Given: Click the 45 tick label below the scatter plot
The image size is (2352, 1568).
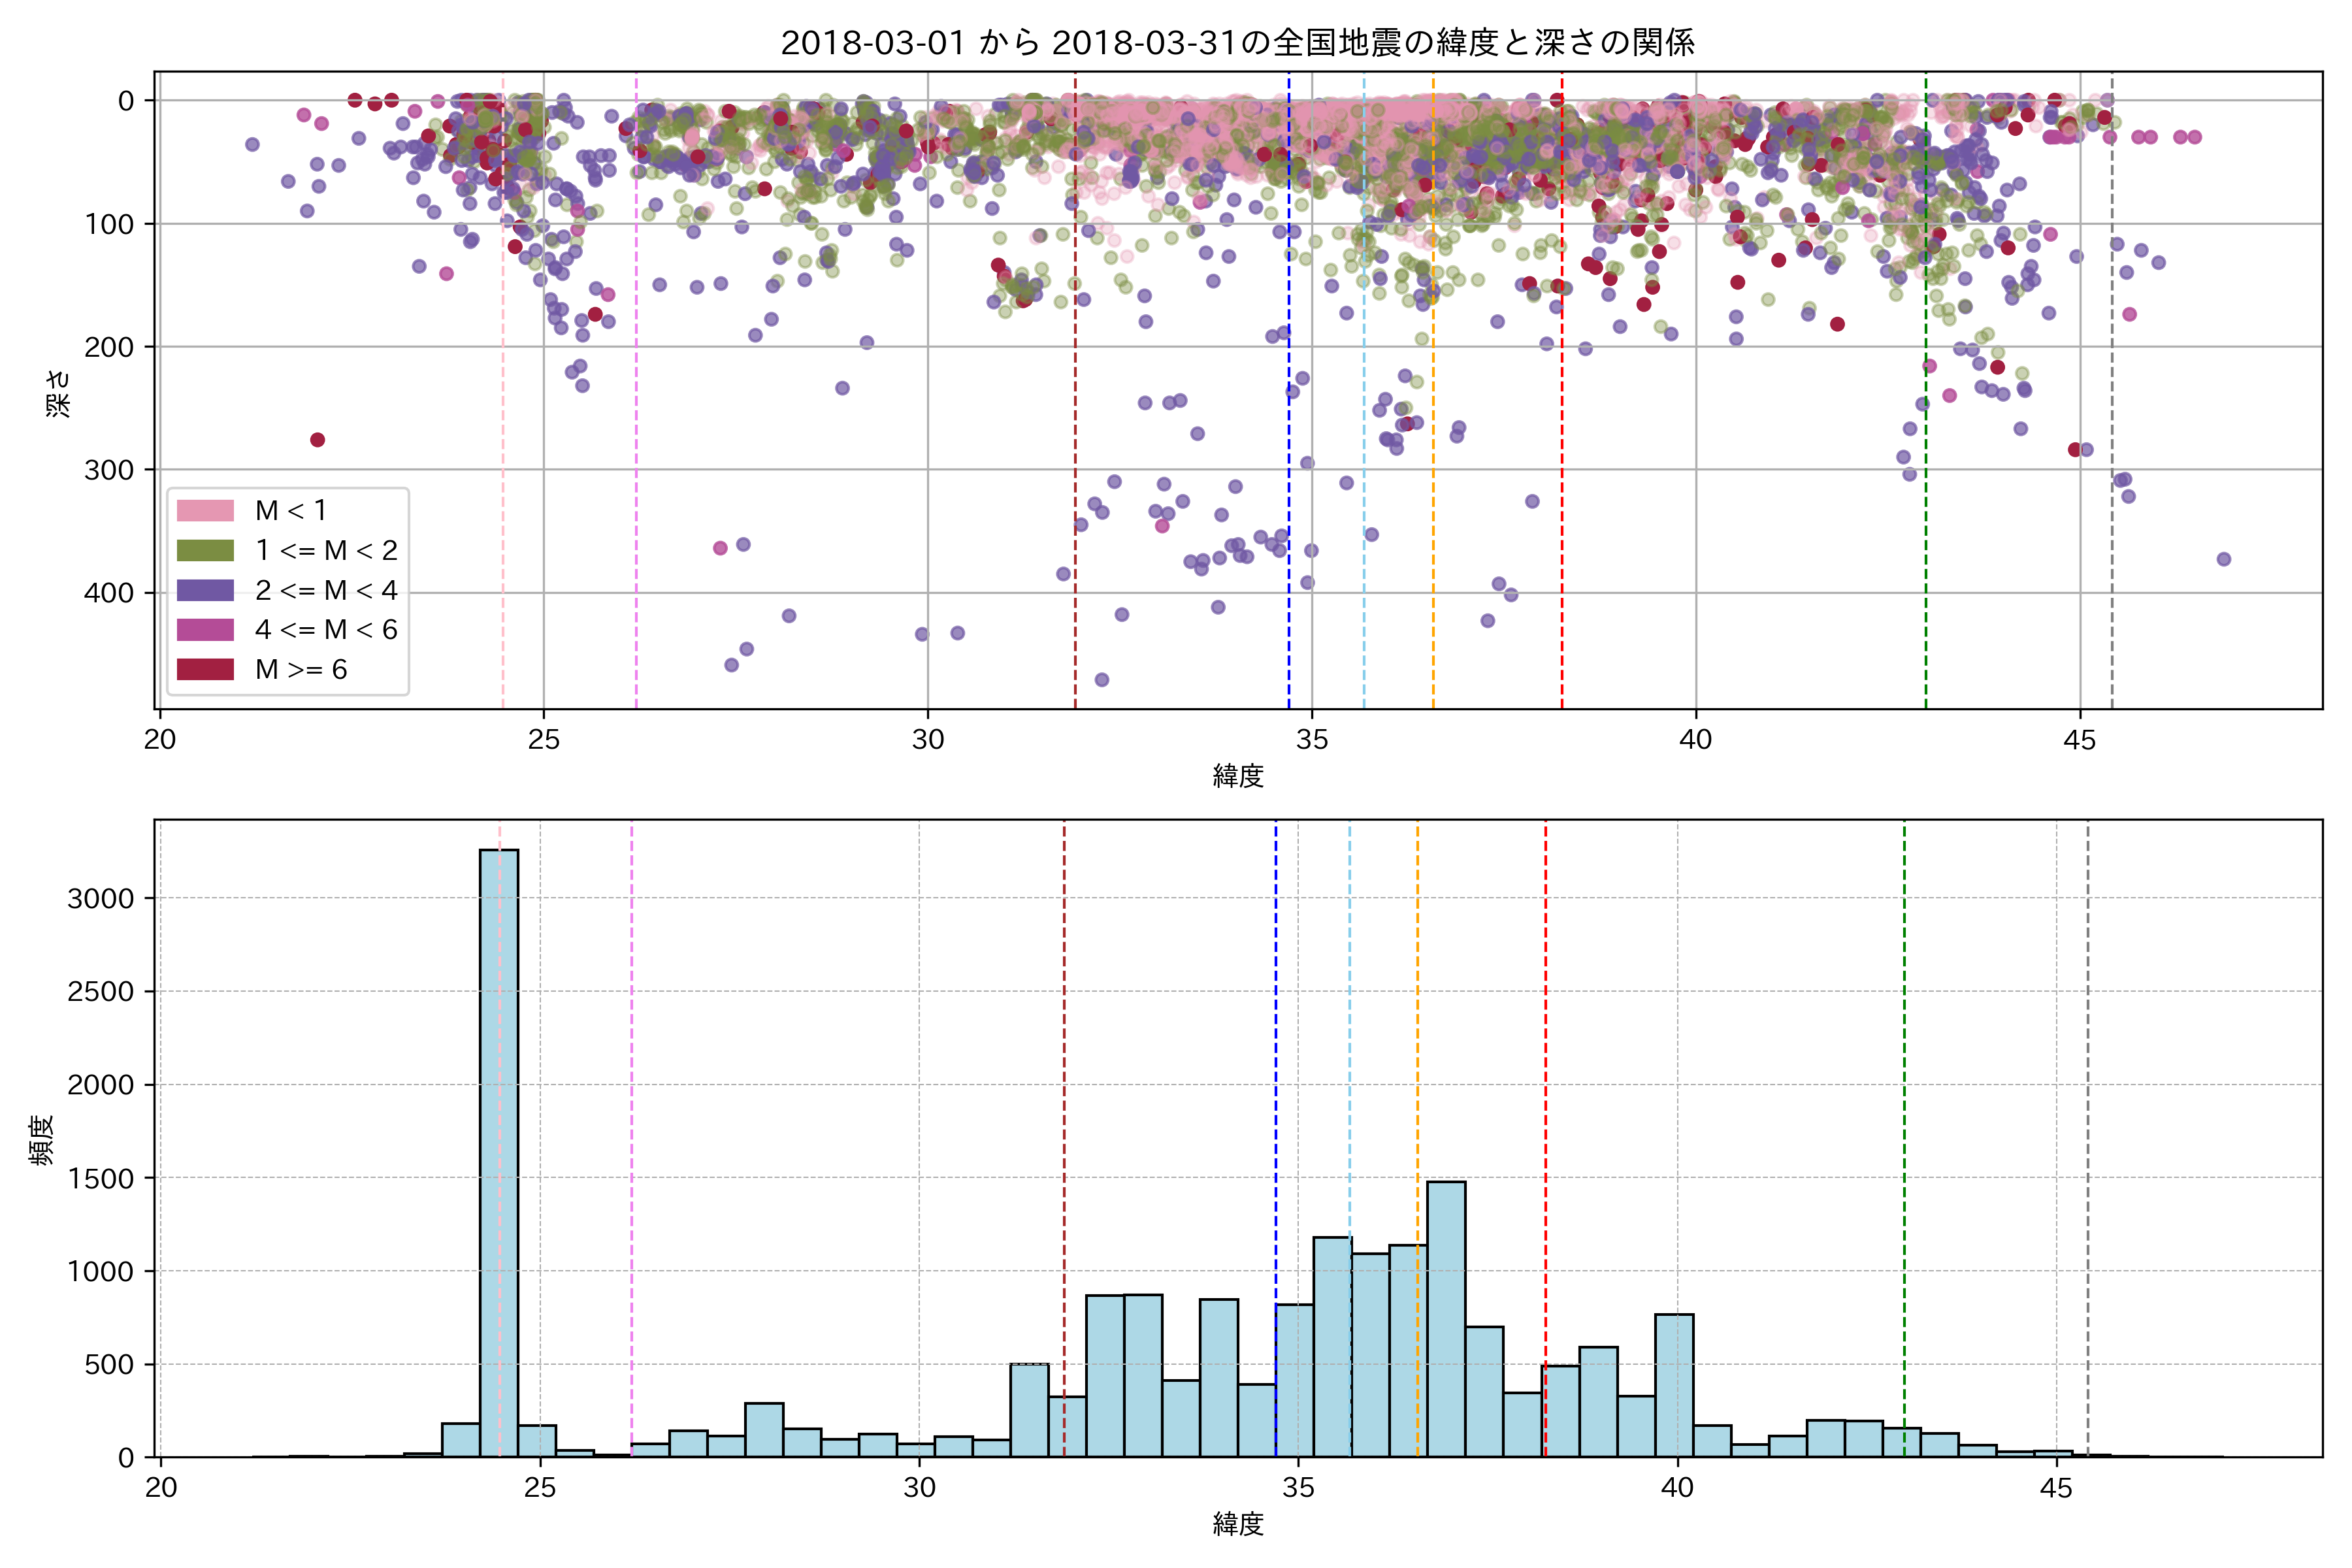Looking at the screenshot, I should [2079, 741].
